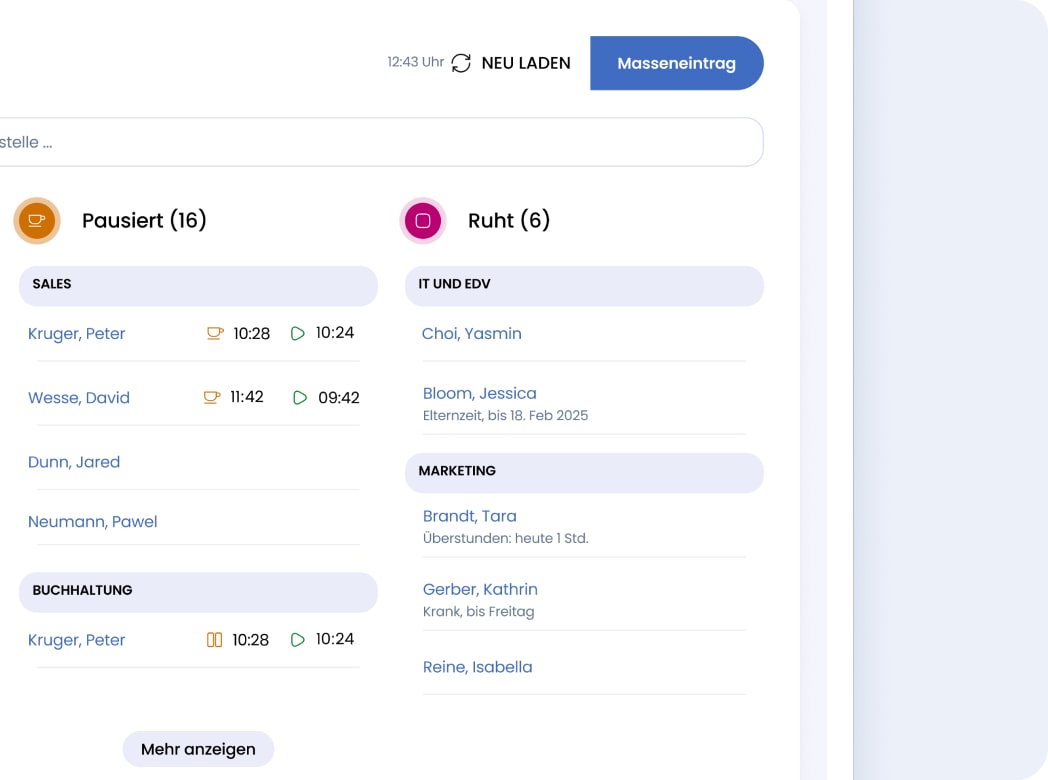Open the Masseneintrag button

coord(676,63)
